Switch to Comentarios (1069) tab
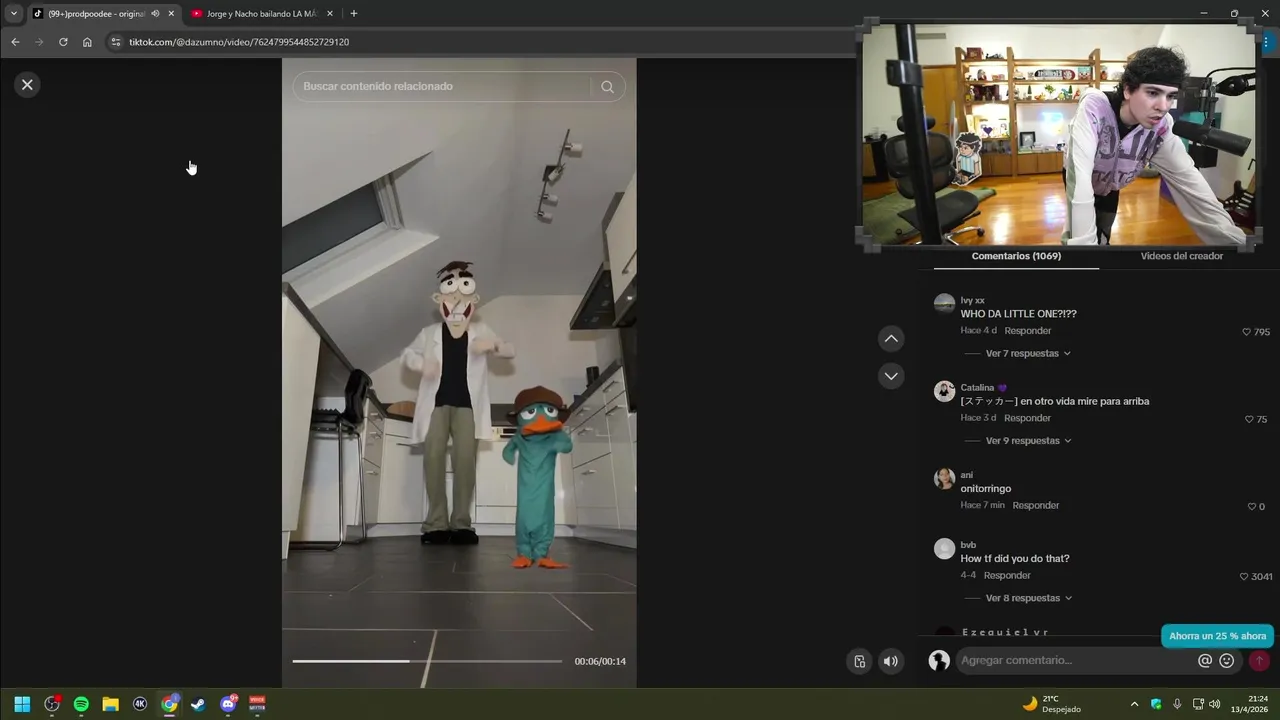This screenshot has width=1280, height=720. pos(1016,257)
